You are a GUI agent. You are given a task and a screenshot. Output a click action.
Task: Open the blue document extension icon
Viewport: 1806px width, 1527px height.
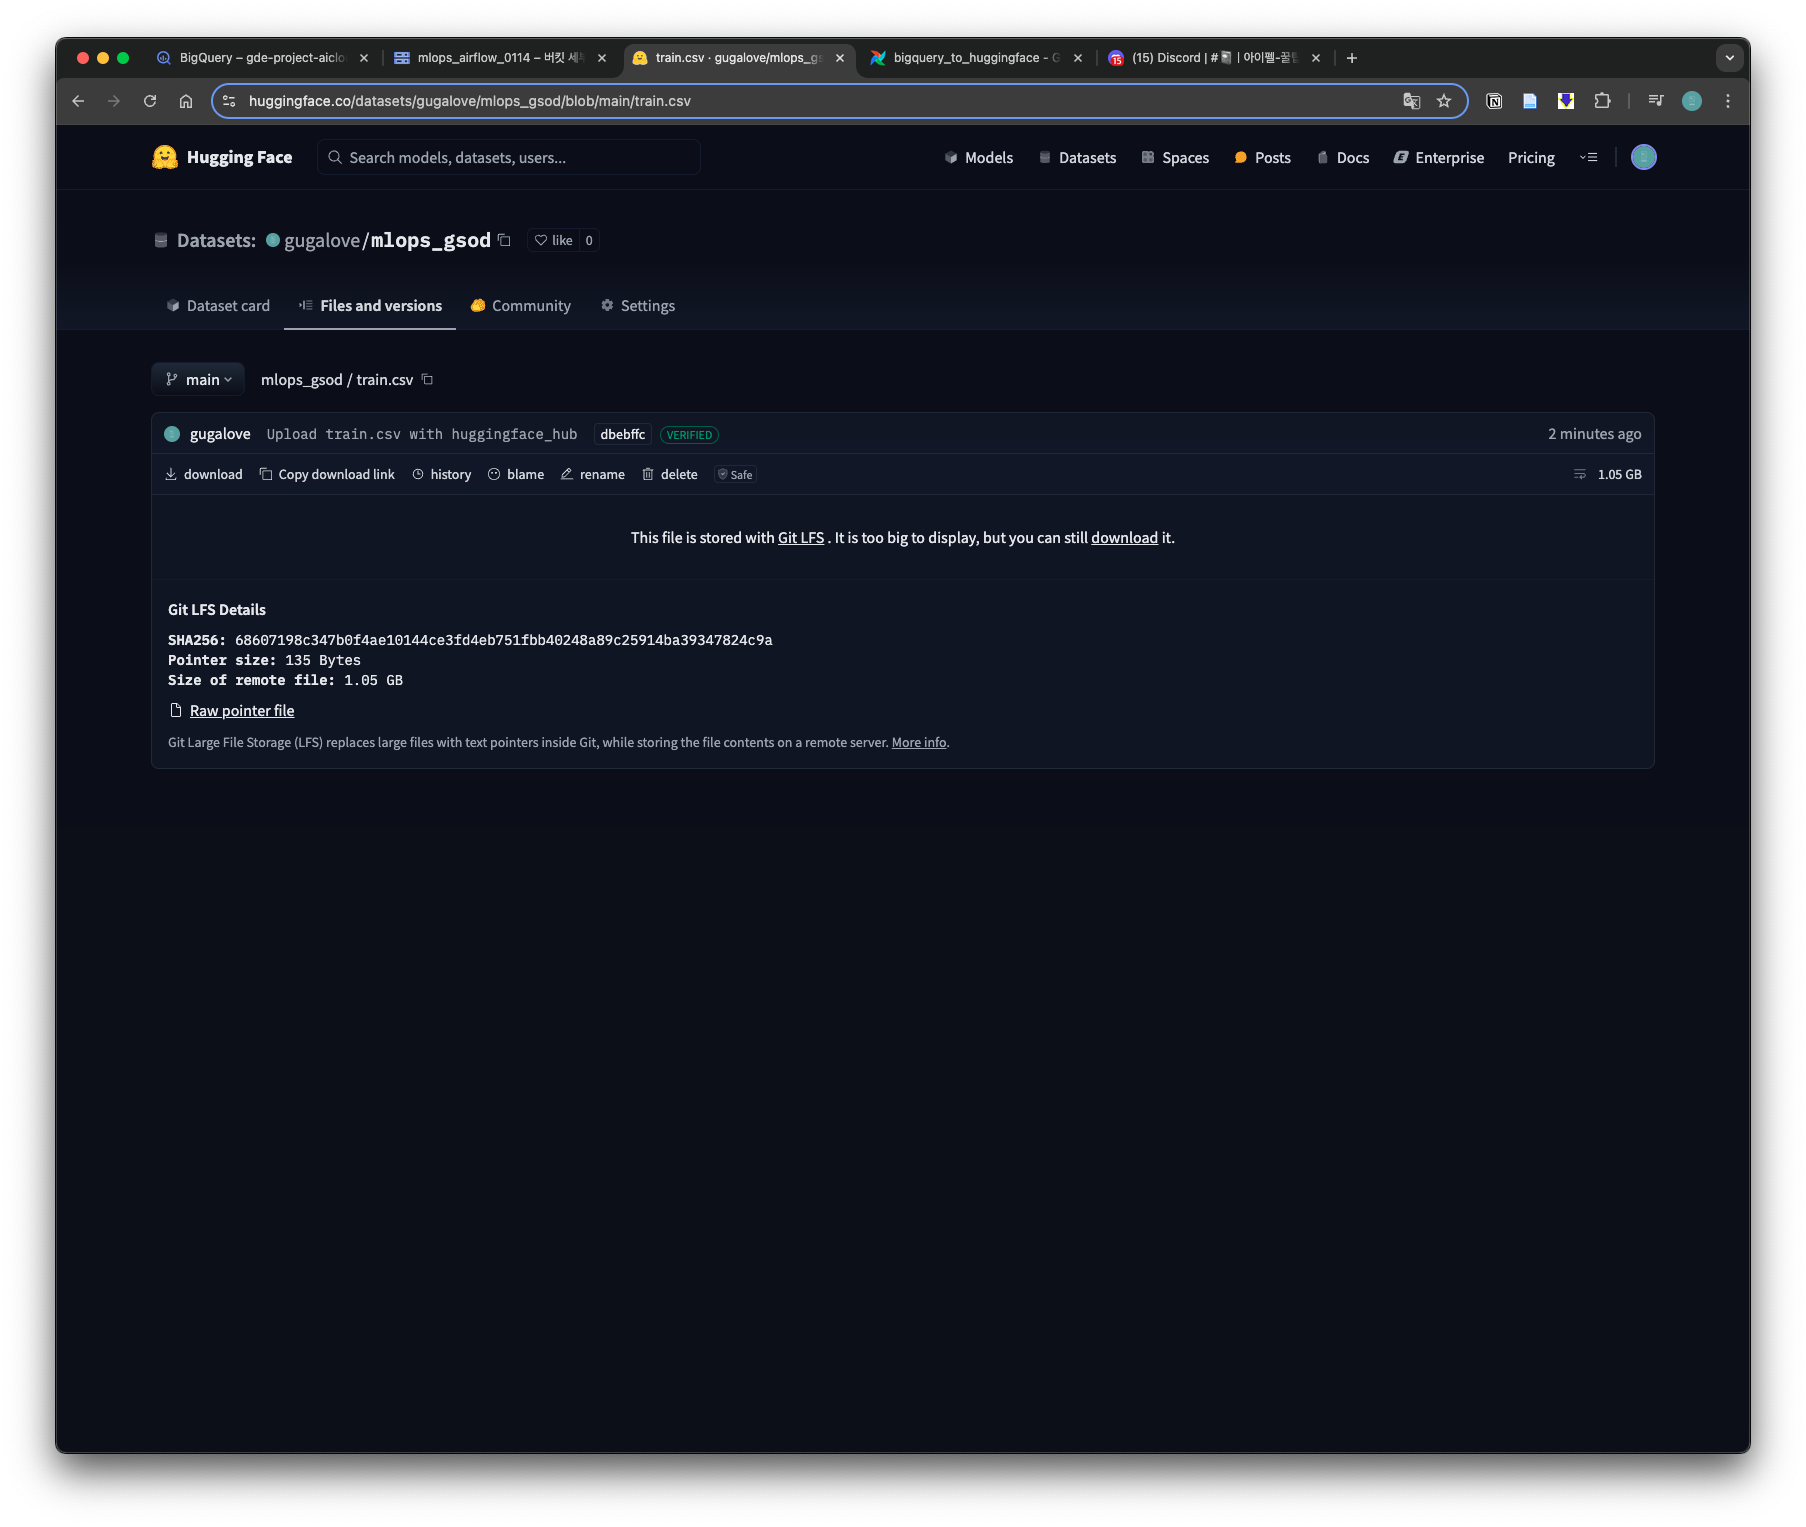(x=1530, y=101)
